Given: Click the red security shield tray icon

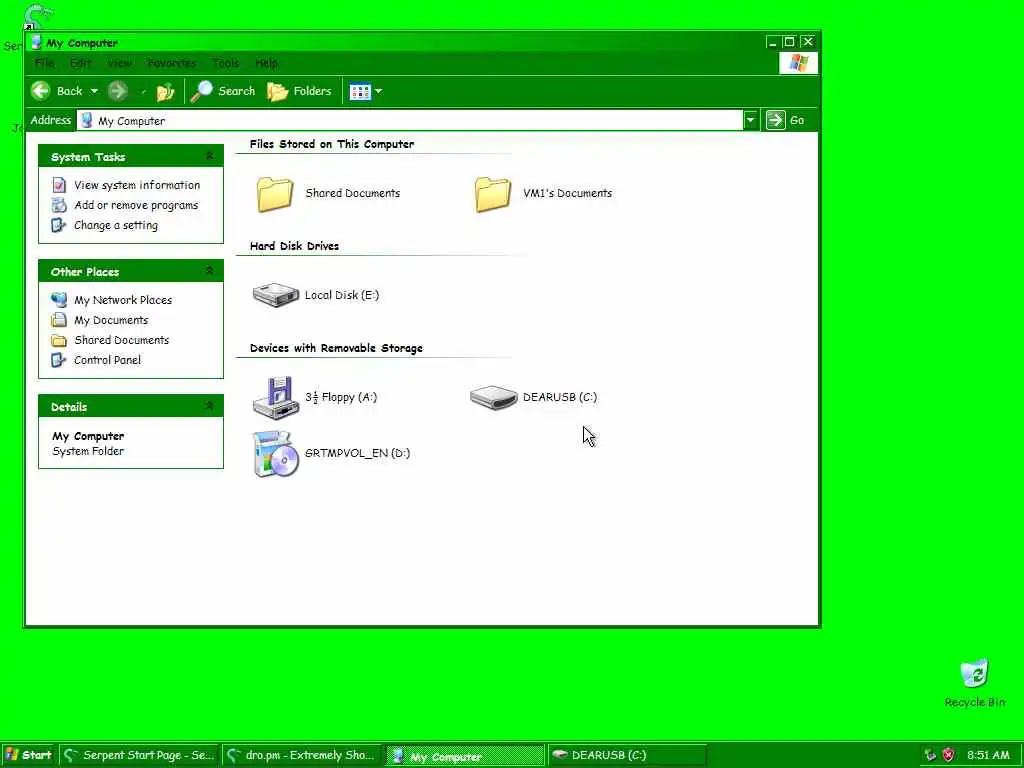Looking at the screenshot, I should tap(948, 755).
